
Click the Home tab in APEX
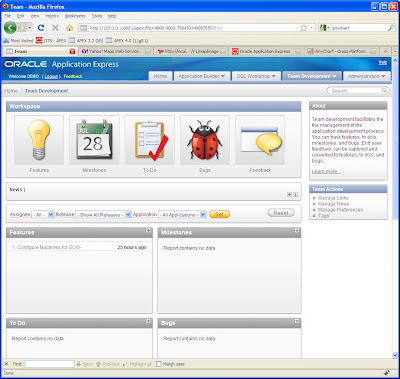click(x=160, y=76)
